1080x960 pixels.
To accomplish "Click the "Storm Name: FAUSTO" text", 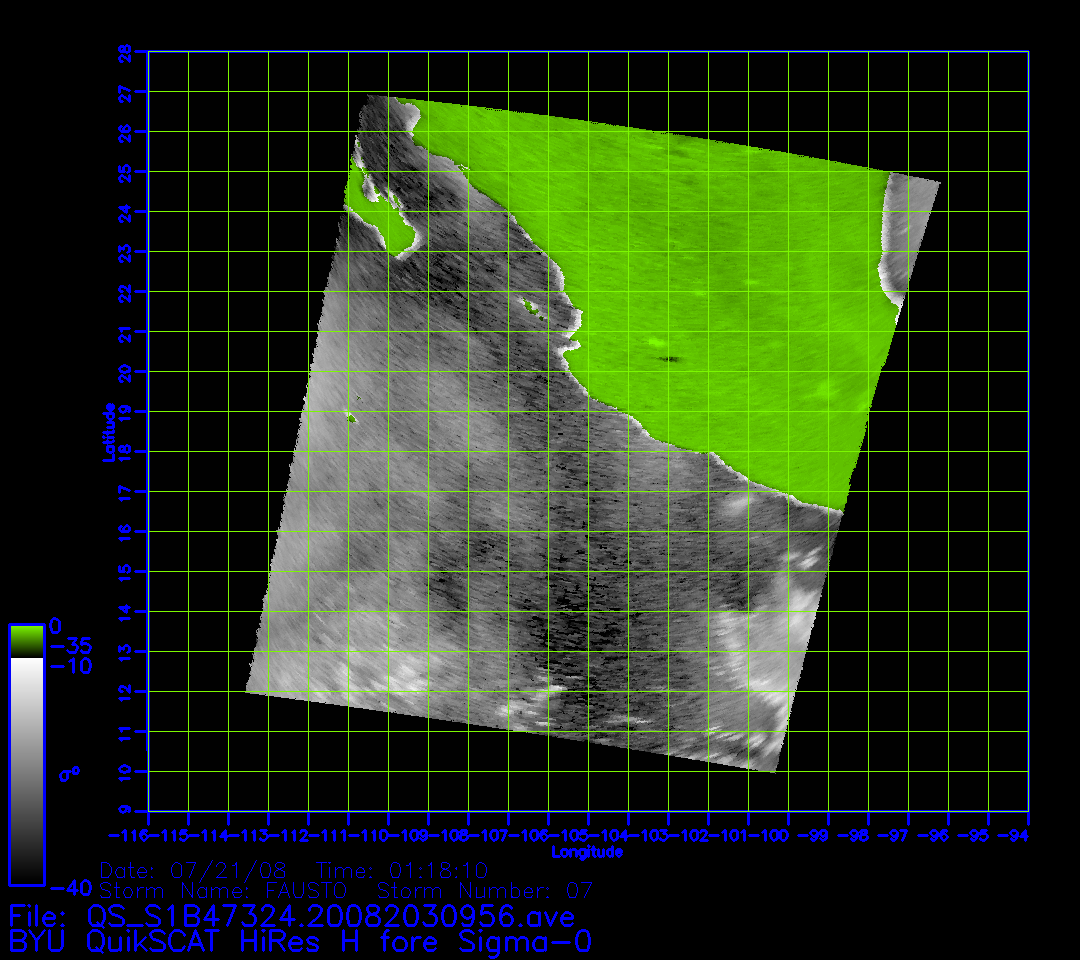I will tap(223, 889).
